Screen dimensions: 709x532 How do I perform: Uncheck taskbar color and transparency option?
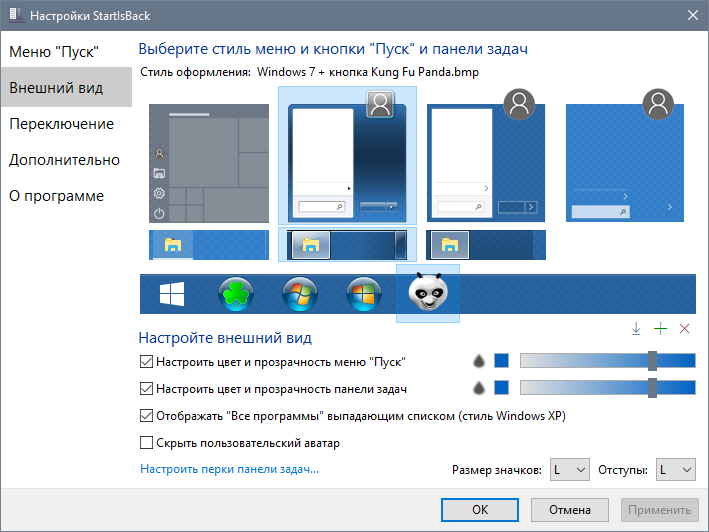[x=148, y=388]
